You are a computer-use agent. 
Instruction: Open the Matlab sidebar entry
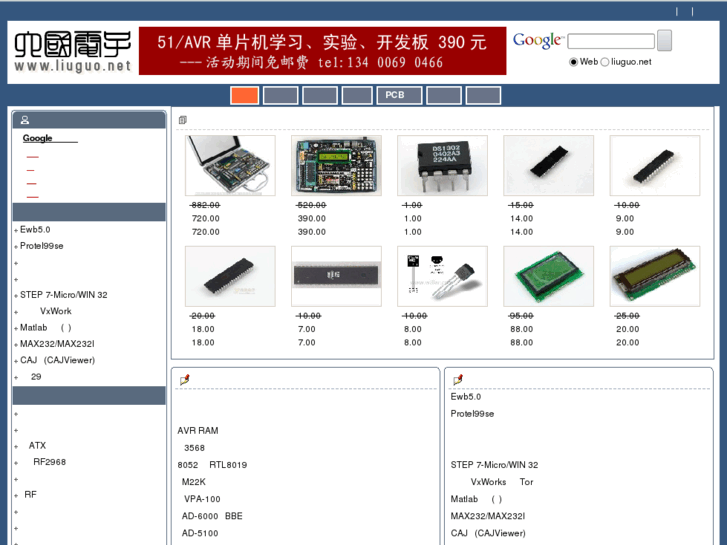[45, 327]
